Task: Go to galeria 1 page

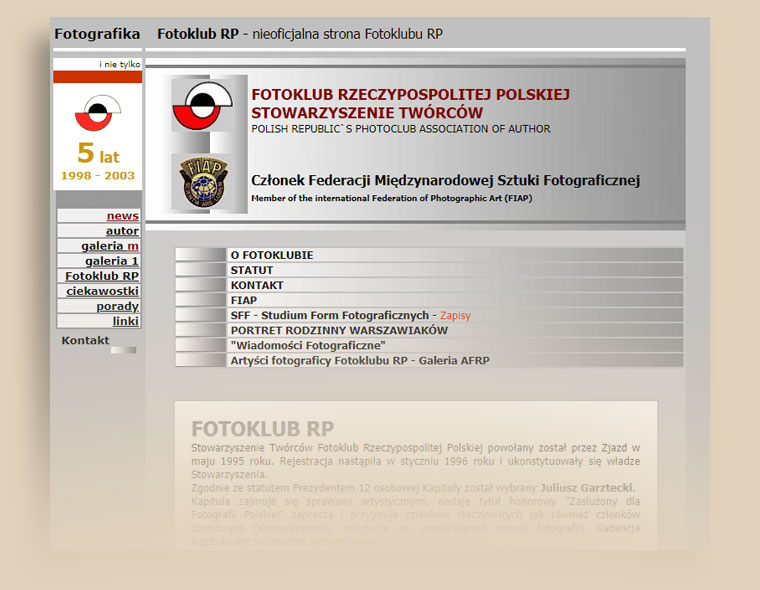Action: click(x=112, y=261)
